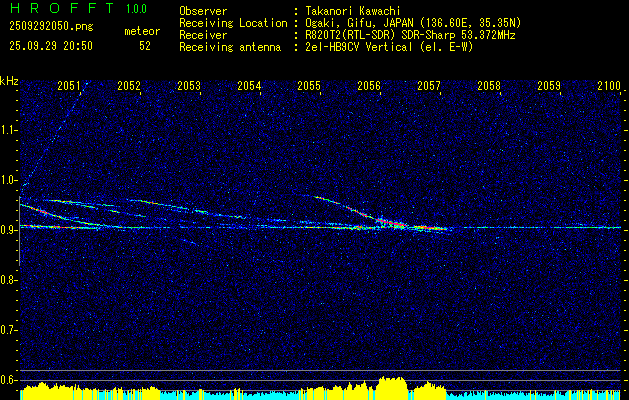Click the 0.9 kHz axis label
629x400 pixels.
pyautogui.click(x=9, y=230)
